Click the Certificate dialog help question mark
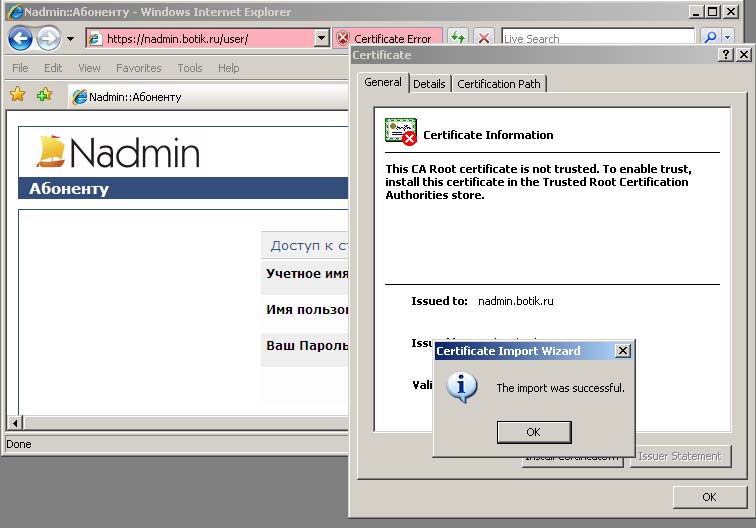Viewport: 756px width, 528px height. click(x=726, y=55)
